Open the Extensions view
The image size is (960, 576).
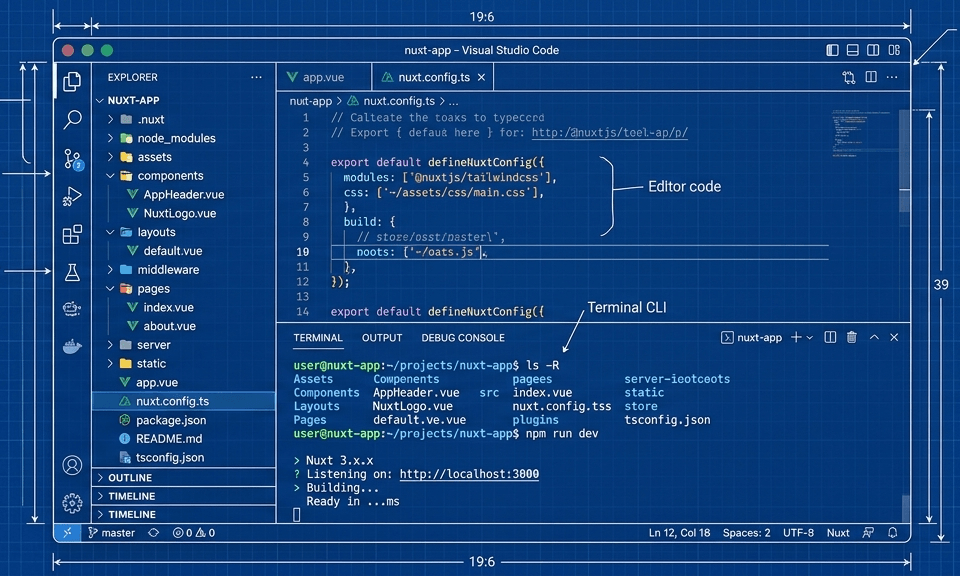click(x=72, y=234)
